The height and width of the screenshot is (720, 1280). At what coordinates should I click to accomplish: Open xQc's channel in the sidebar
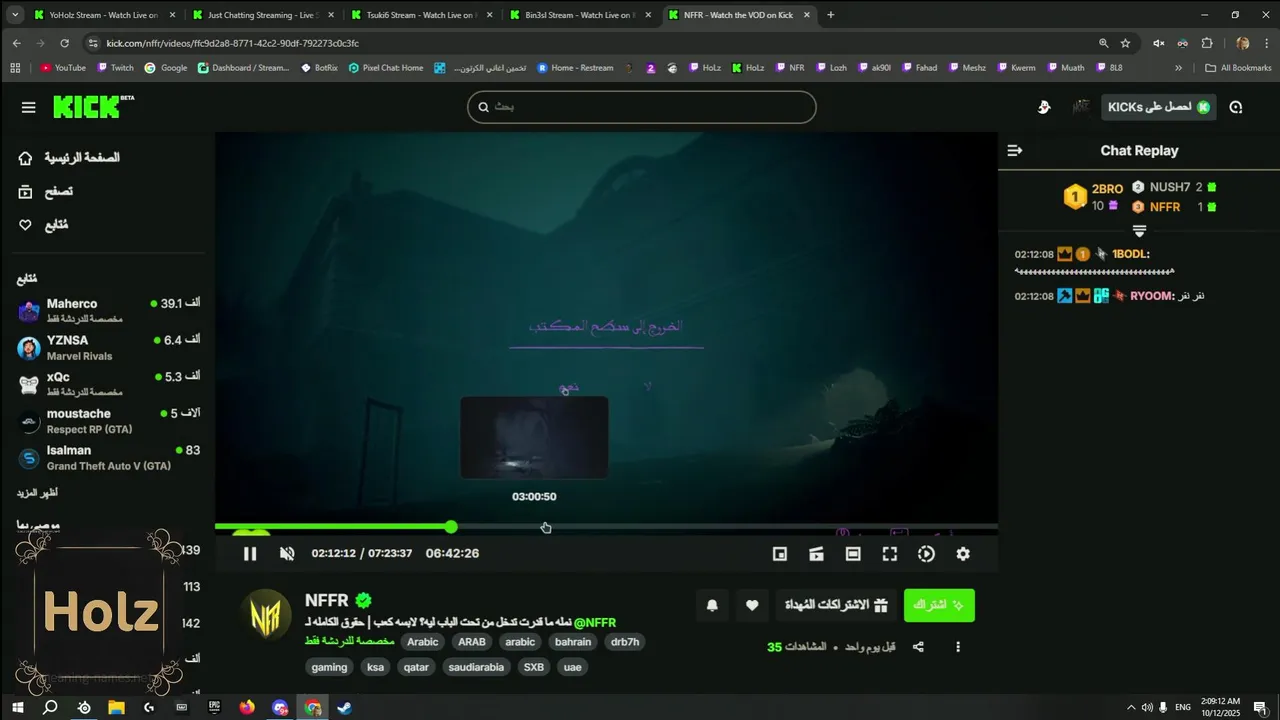click(x=108, y=384)
